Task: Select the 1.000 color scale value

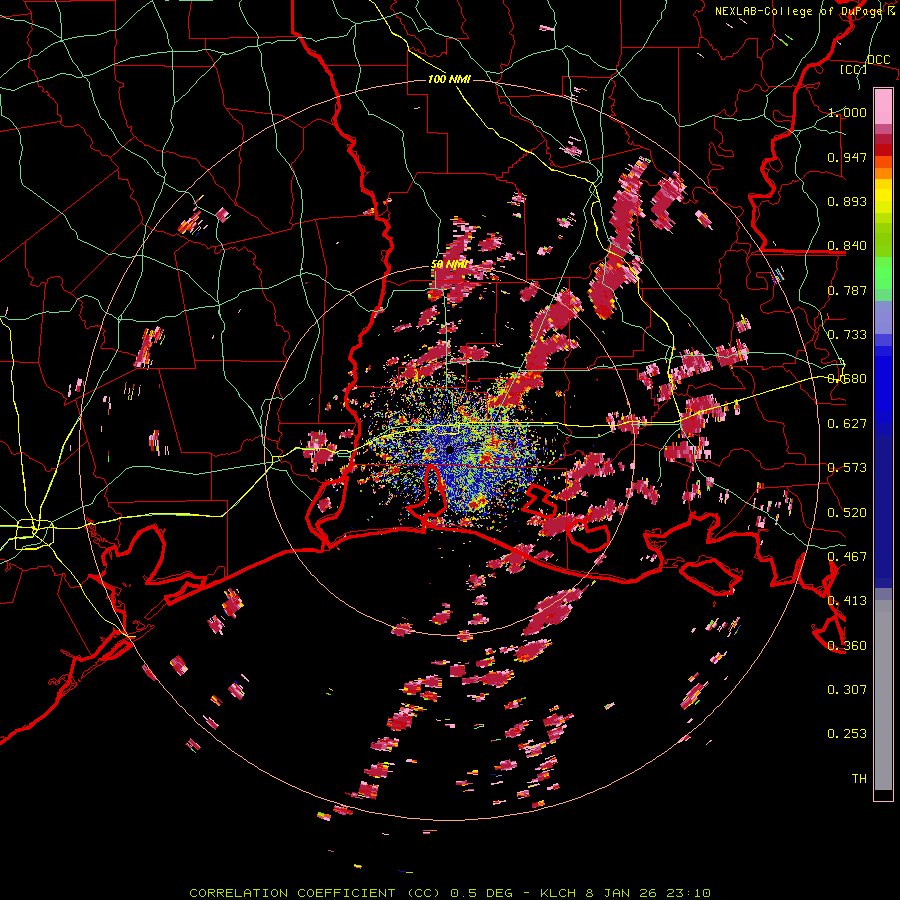Action: pos(847,112)
